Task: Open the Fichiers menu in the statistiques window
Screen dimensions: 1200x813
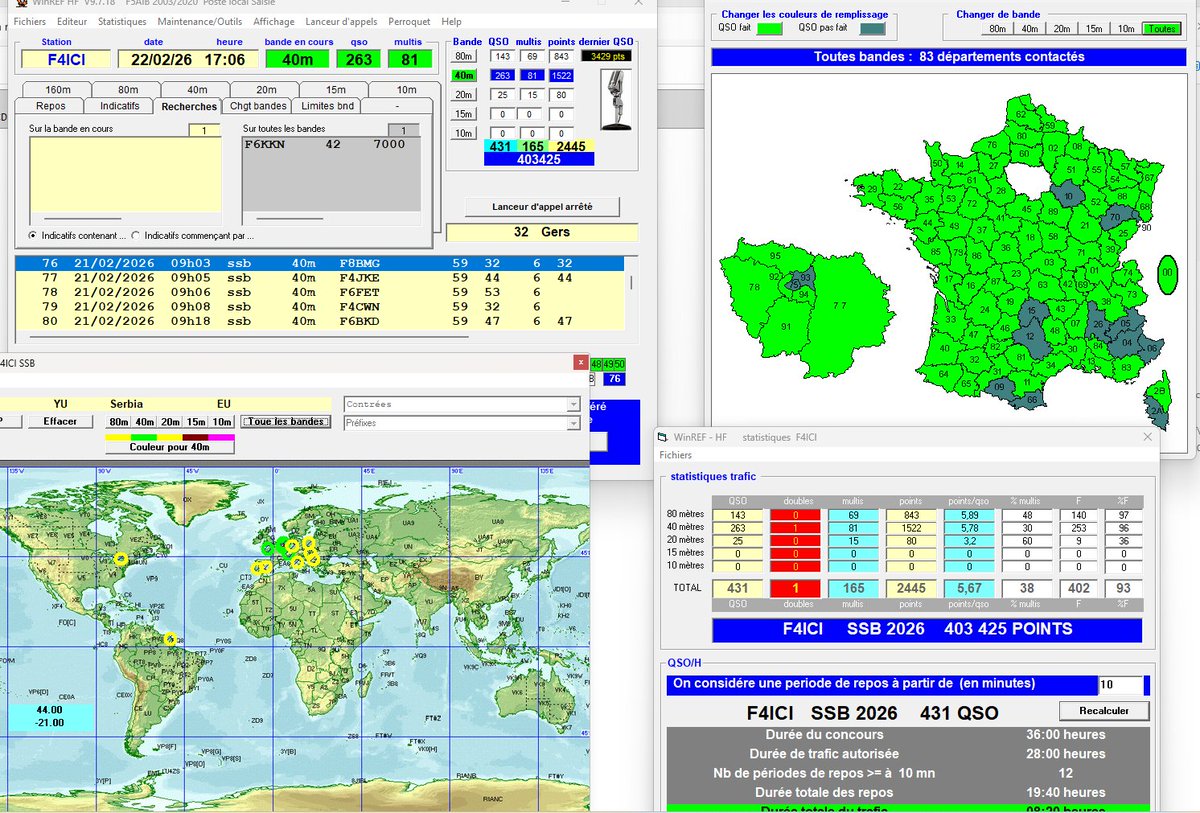Action: coord(675,455)
